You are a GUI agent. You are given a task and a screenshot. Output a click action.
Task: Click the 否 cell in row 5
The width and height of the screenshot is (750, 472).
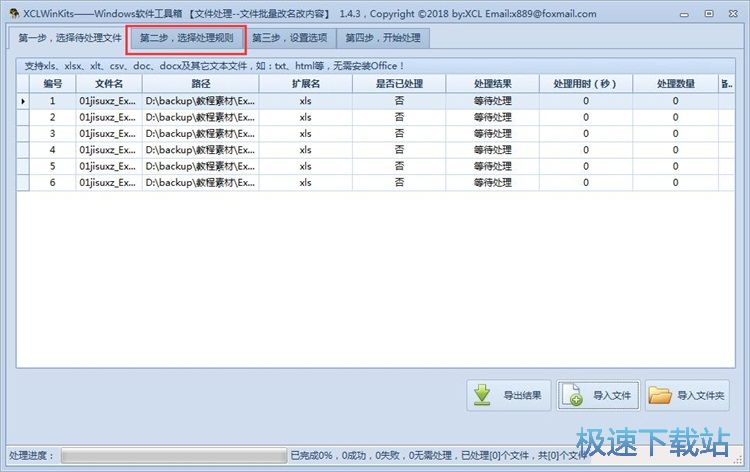[399, 166]
